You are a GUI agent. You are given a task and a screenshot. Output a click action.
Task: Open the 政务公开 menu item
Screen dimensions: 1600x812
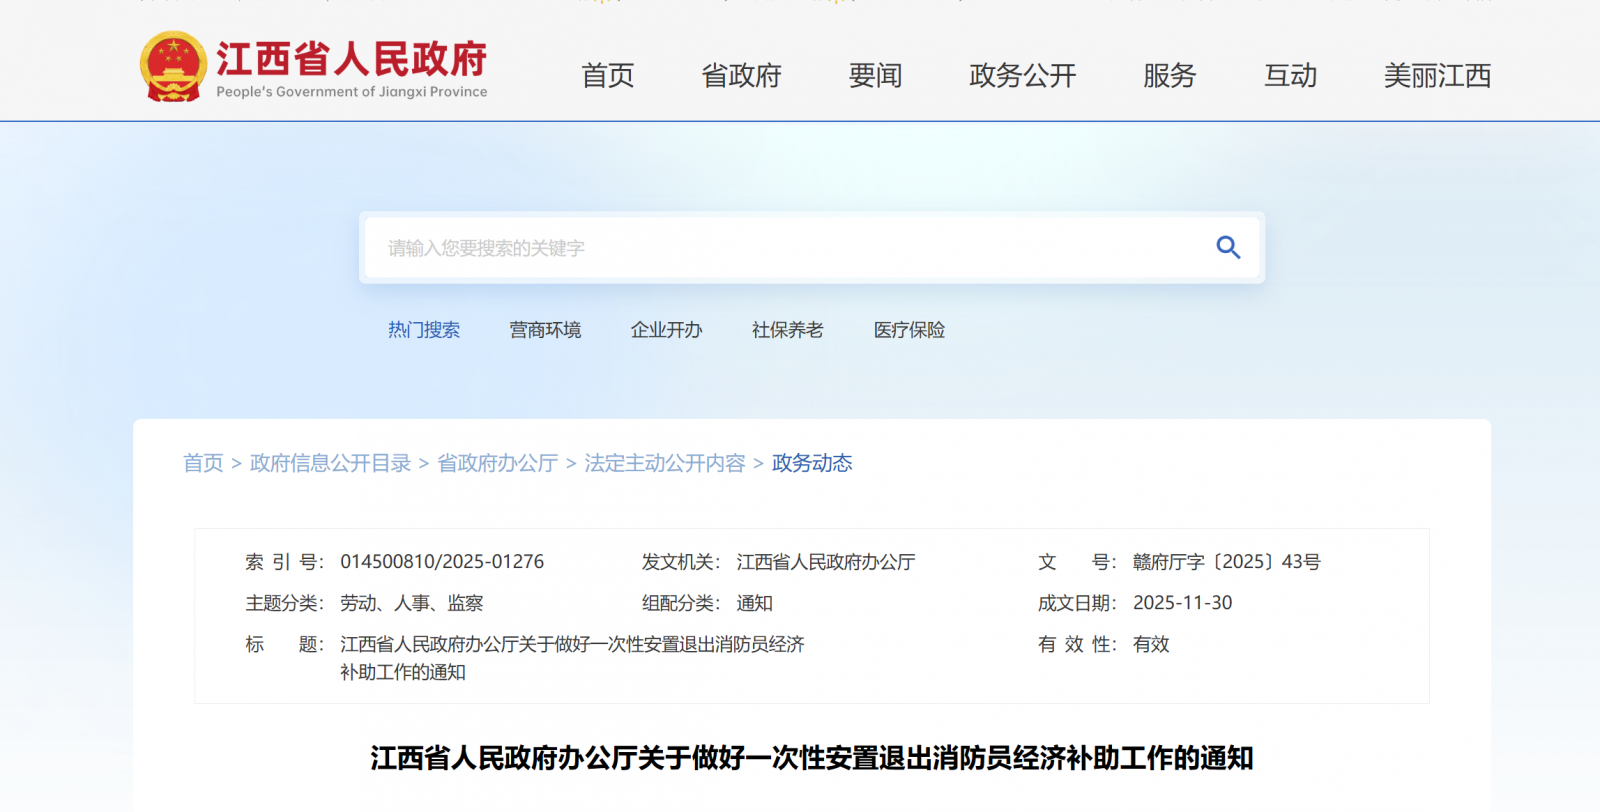(x=1022, y=76)
